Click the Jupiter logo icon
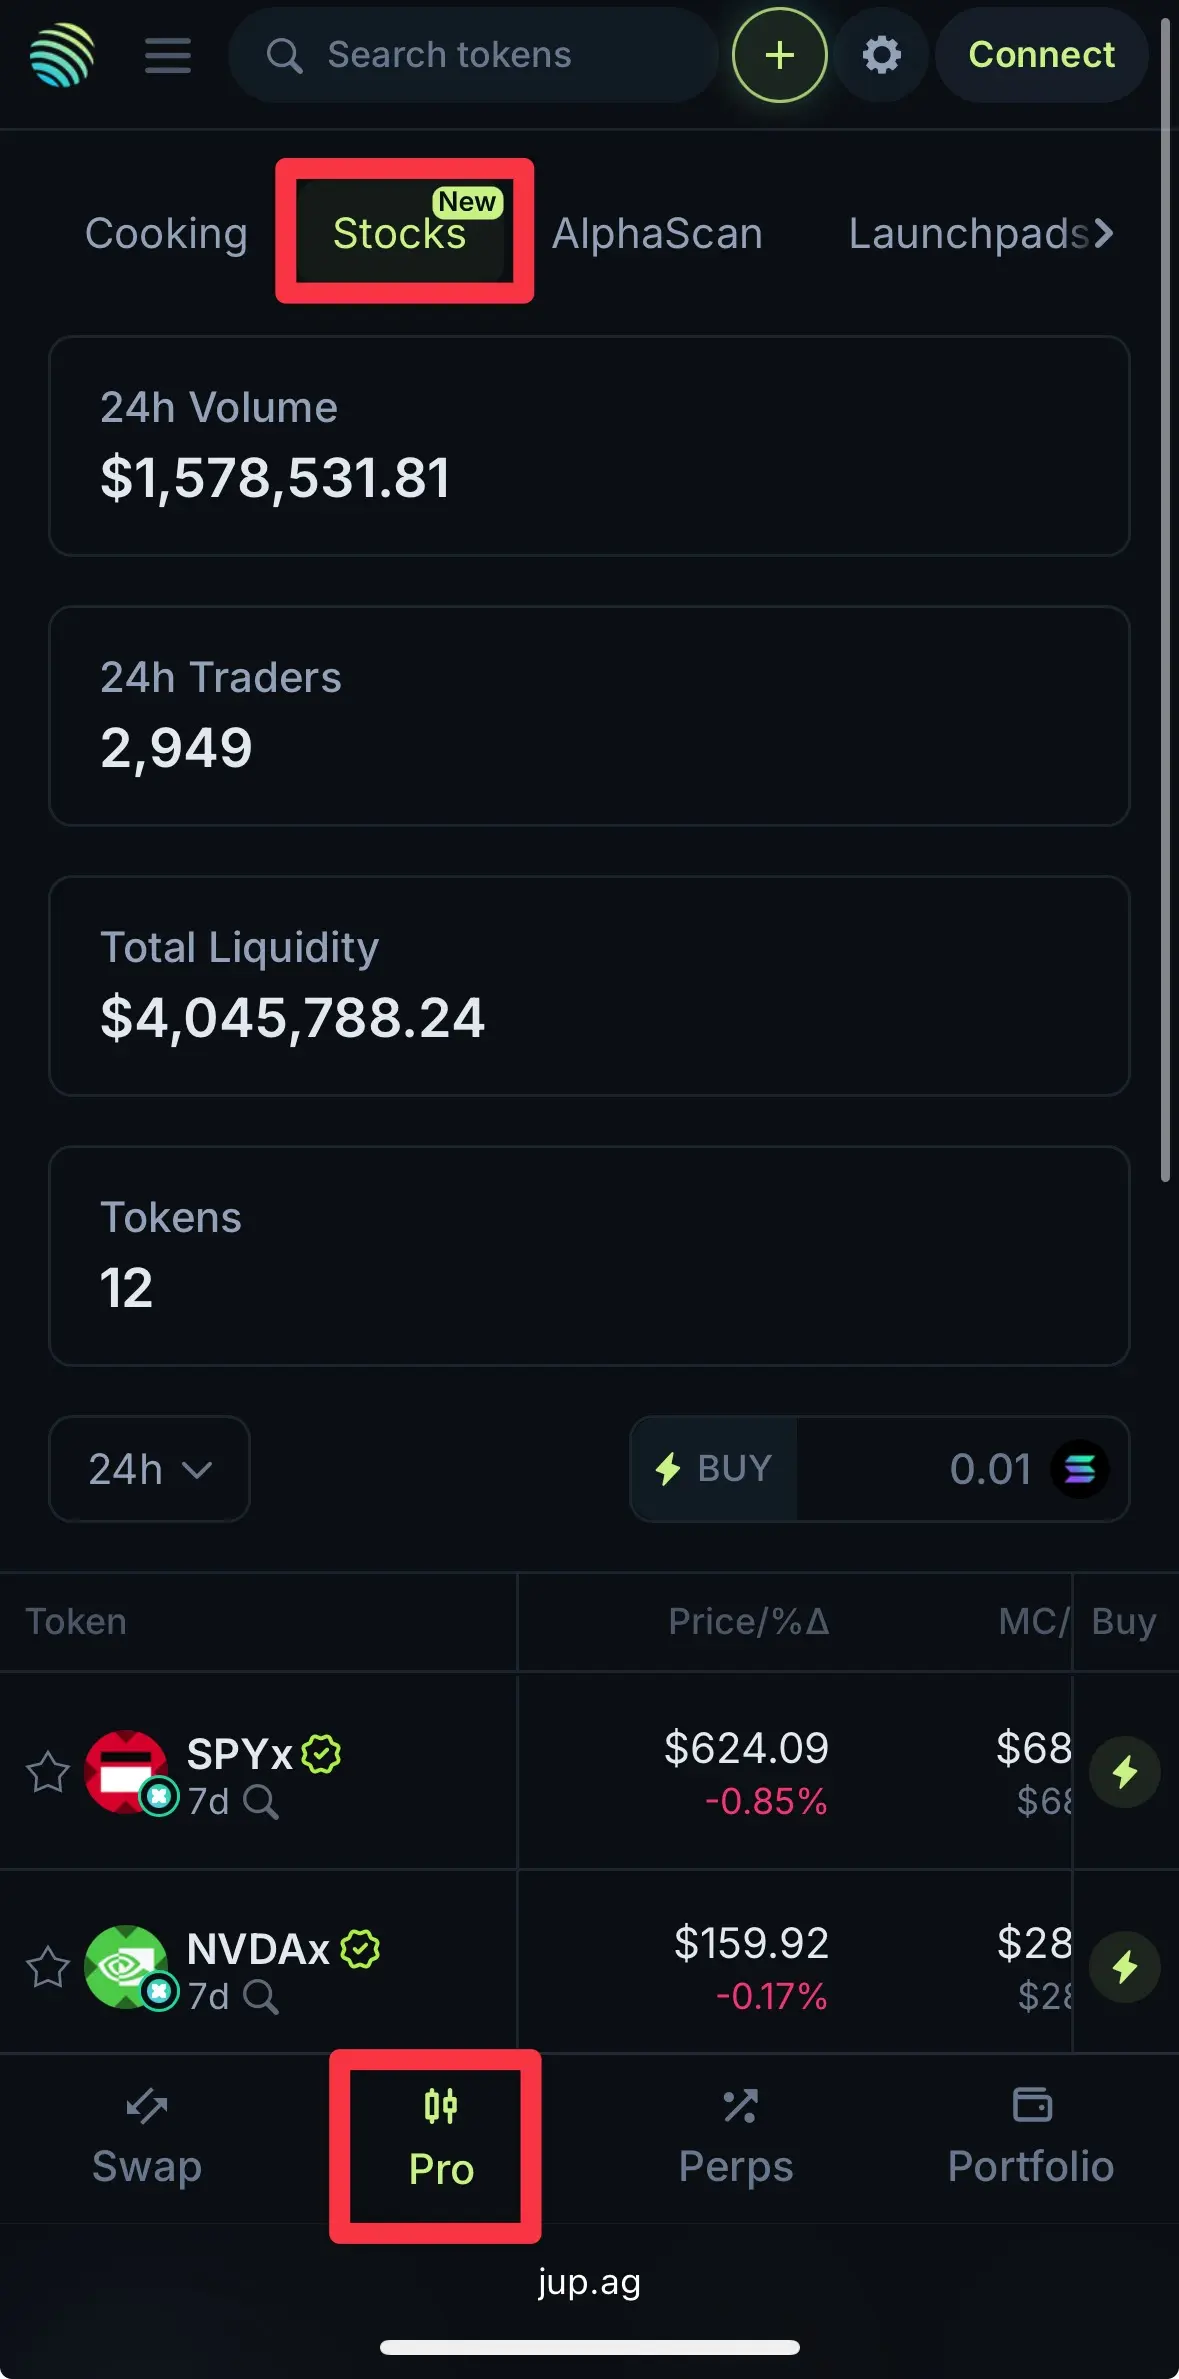This screenshot has width=1179, height=2379. tap(62, 55)
